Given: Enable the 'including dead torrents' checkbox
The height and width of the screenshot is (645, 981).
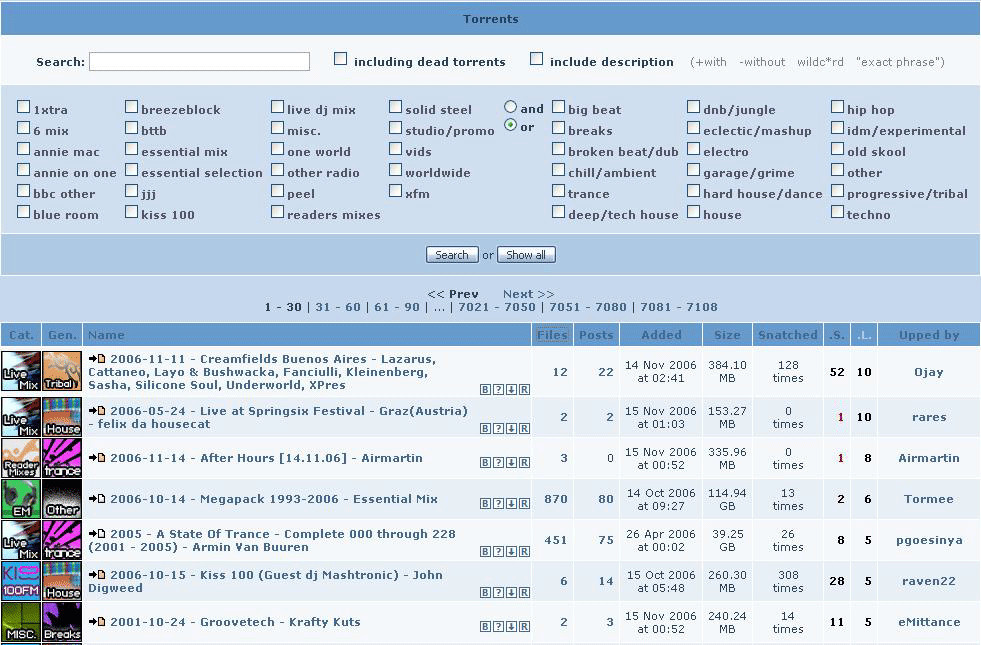Looking at the screenshot, I should pos(341,60).
